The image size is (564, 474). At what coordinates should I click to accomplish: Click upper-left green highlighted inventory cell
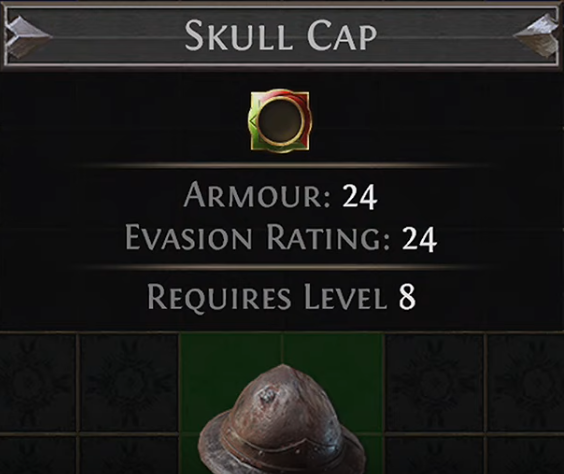coord(231,383)
